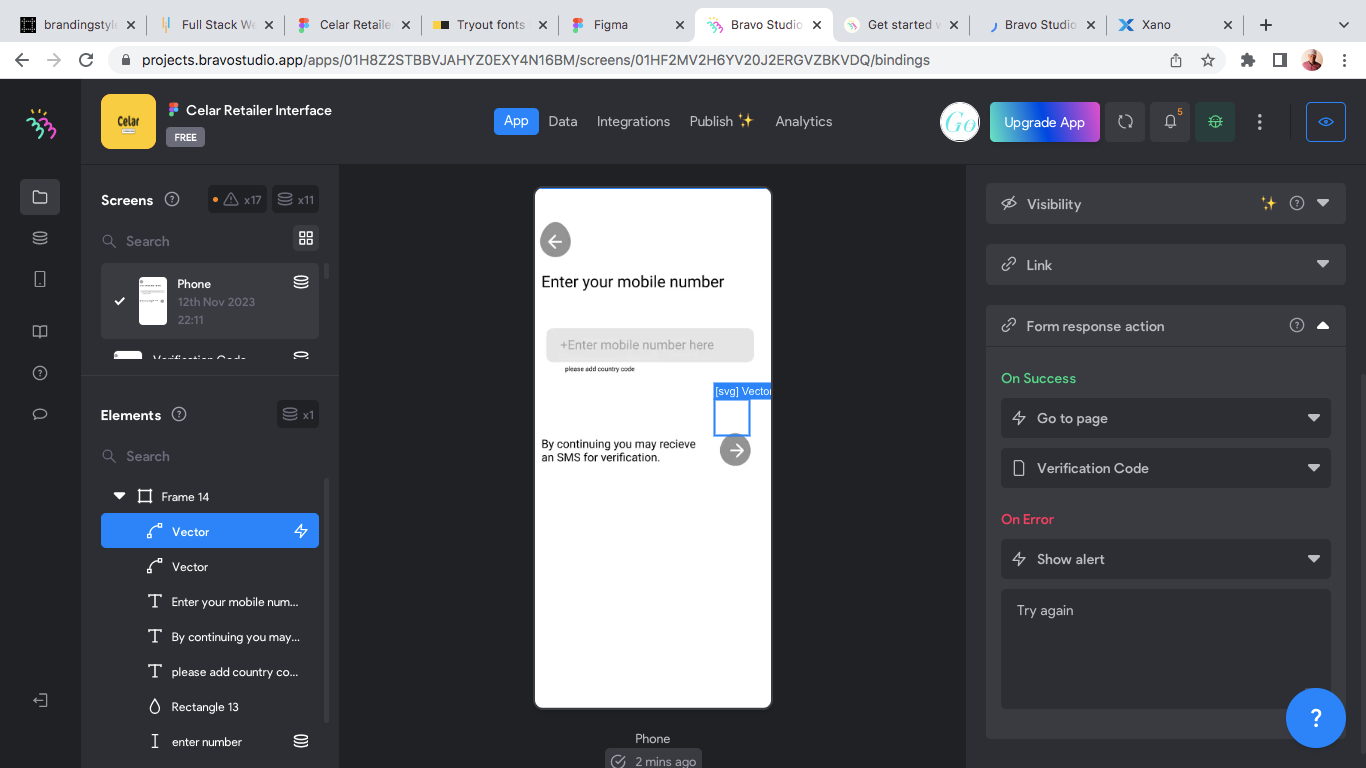Click the refresh sync icon button
Viewport: 1366px width, 768px height.
pyautogui.click(x=1125, y=122)
